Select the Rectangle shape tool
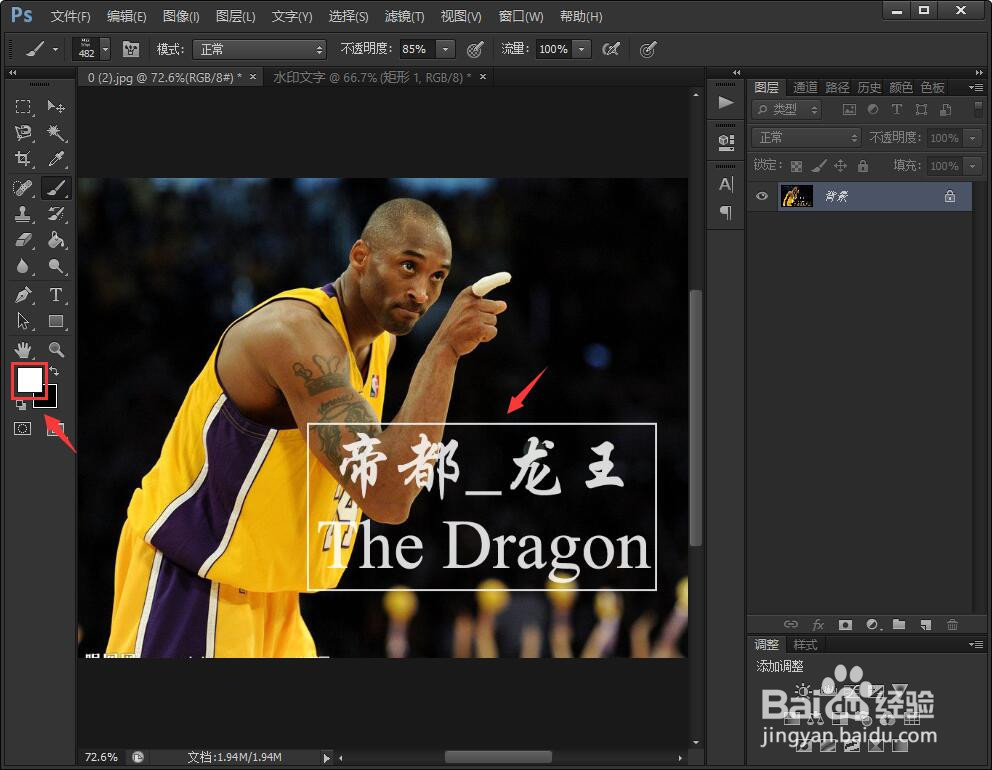992x770 pixels. [x=56, y=321]
